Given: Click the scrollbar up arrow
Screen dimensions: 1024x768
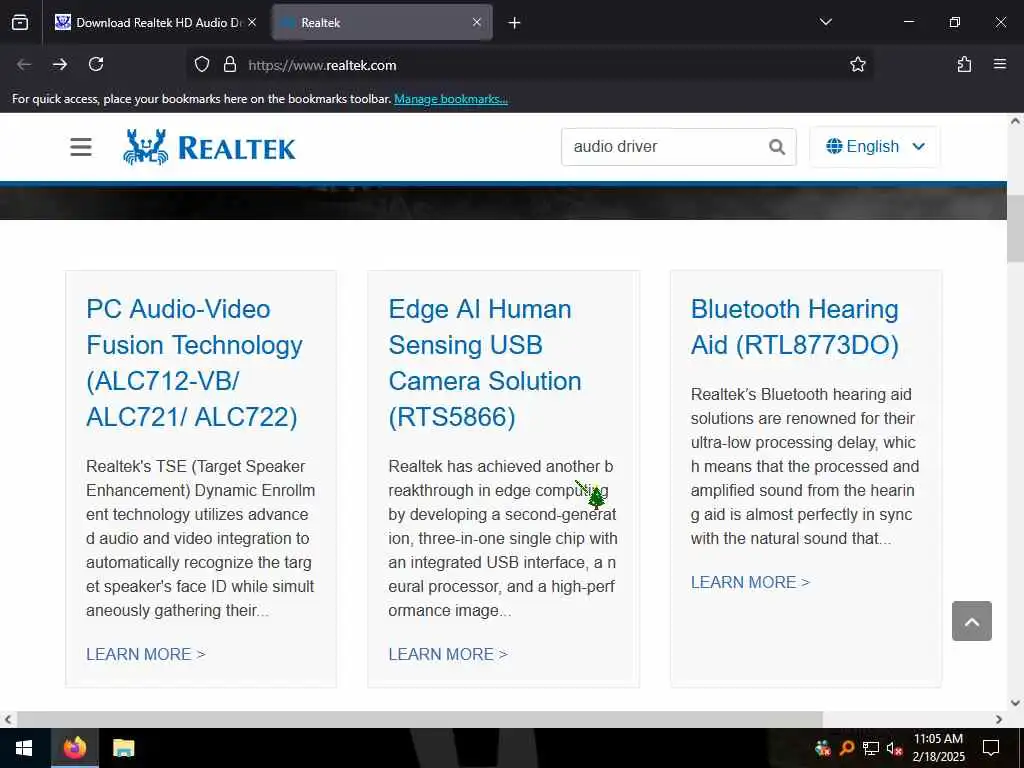Looking at the screenshot, I should [x=1015, y=121].
